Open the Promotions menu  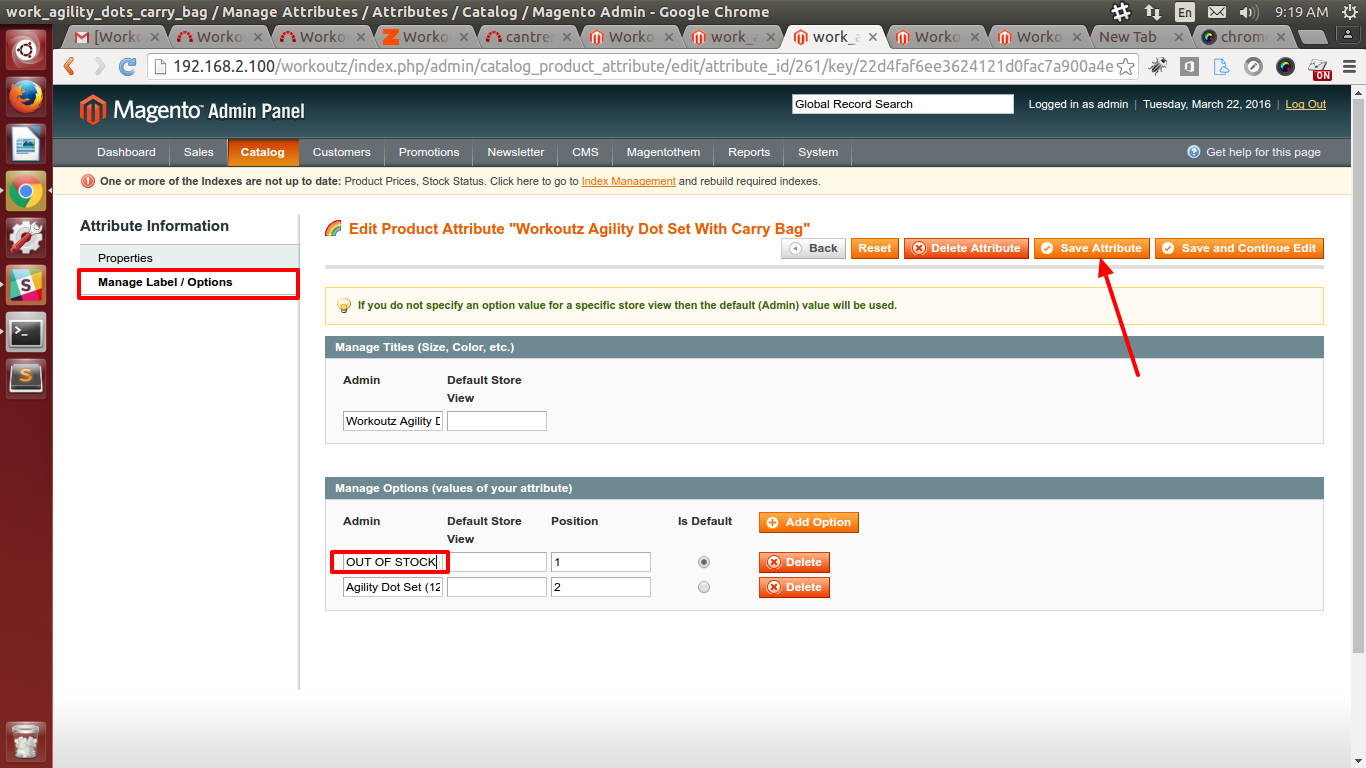point(429,152)
